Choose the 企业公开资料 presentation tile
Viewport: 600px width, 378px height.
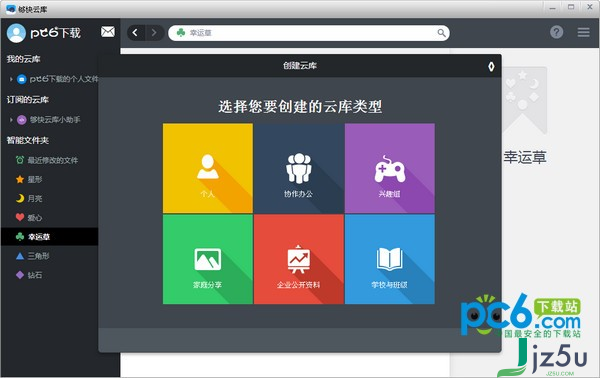click(x=299, y=259)
